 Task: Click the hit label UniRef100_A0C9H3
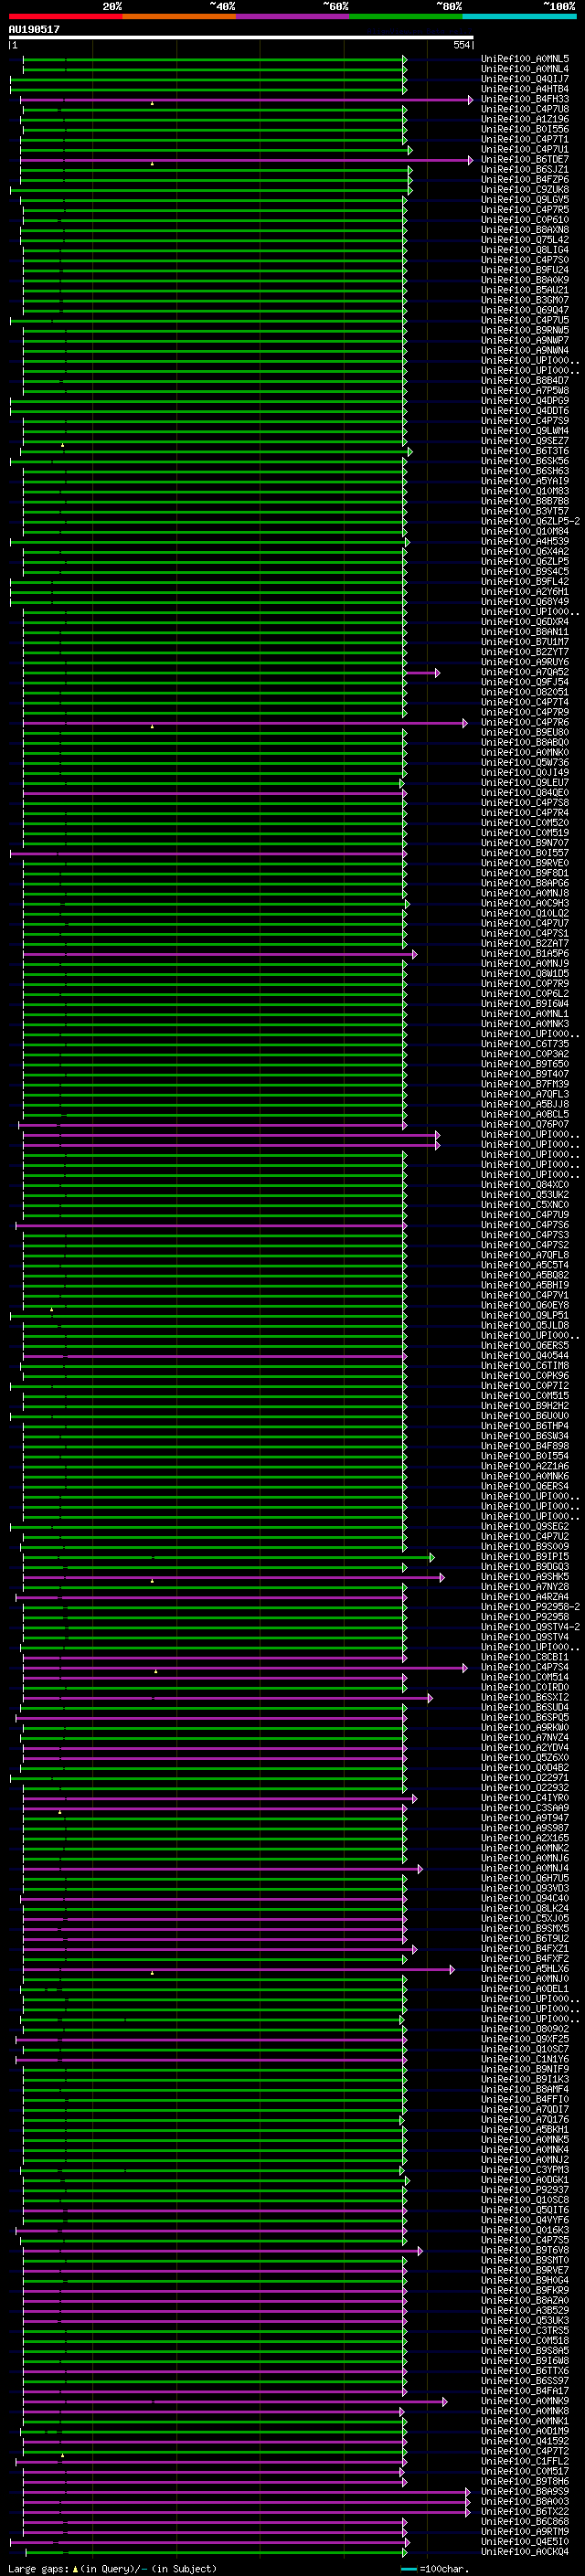[x=525, y=904]
